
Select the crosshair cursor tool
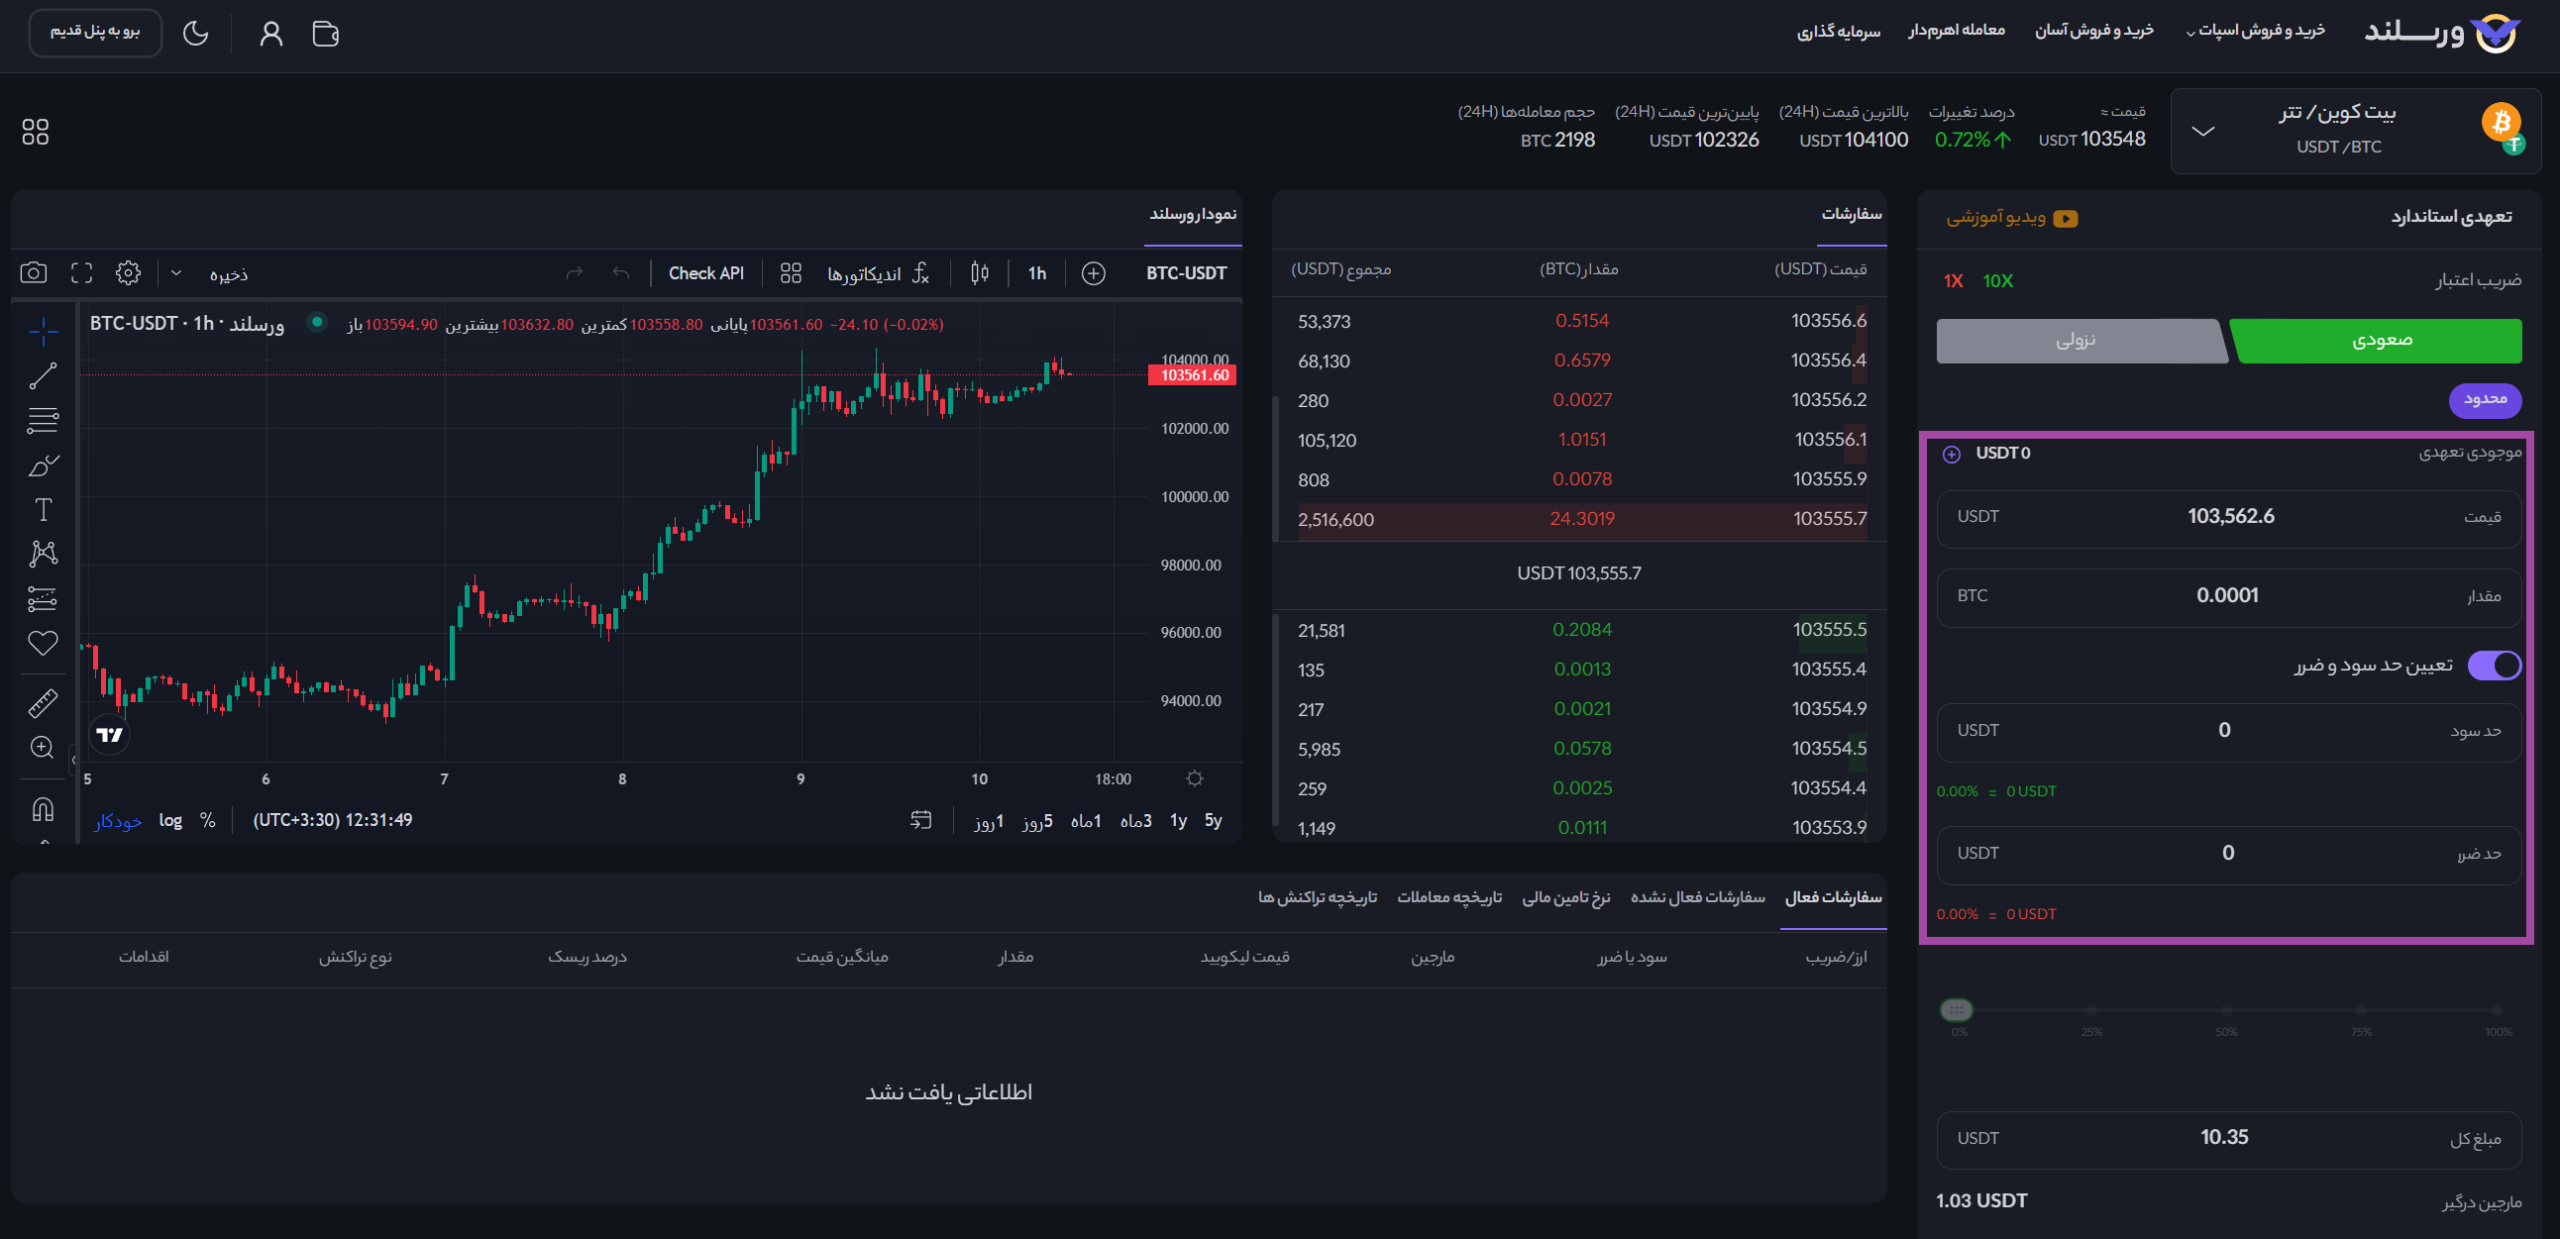tap(43, 330)
